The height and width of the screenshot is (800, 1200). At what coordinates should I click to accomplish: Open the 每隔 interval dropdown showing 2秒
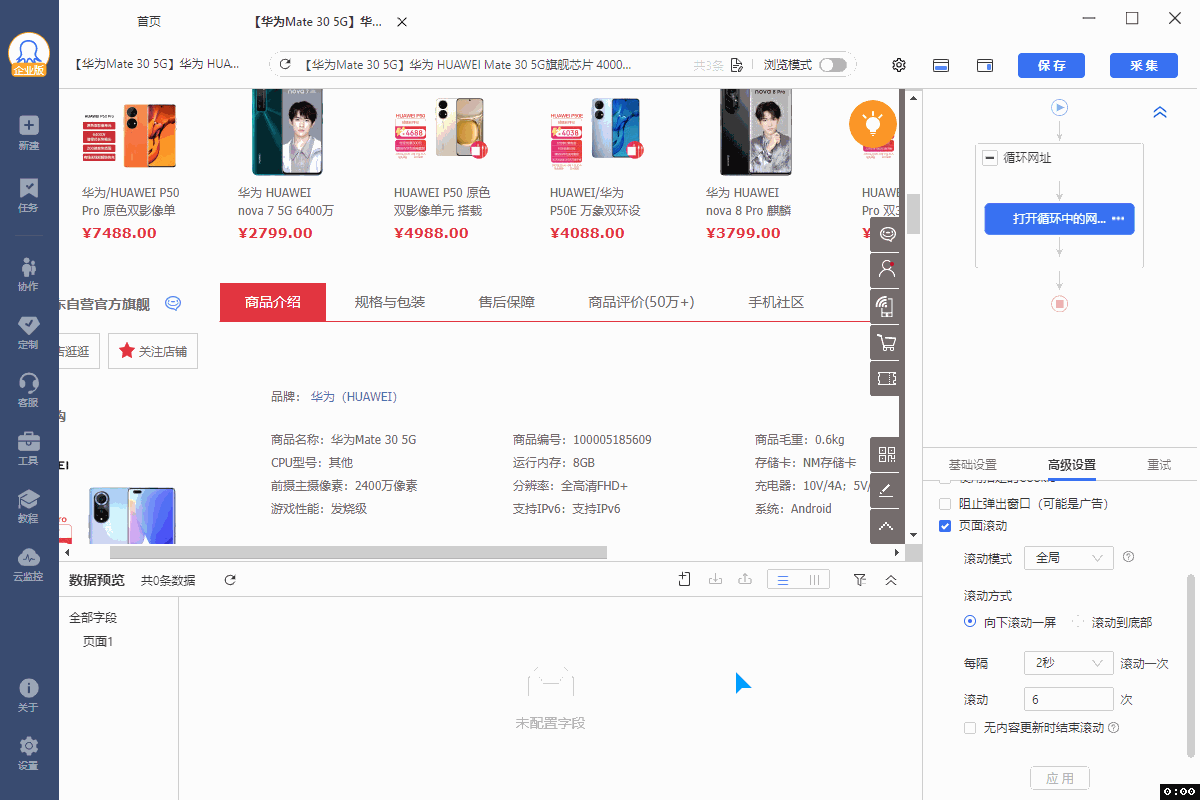click(1068, 663)
